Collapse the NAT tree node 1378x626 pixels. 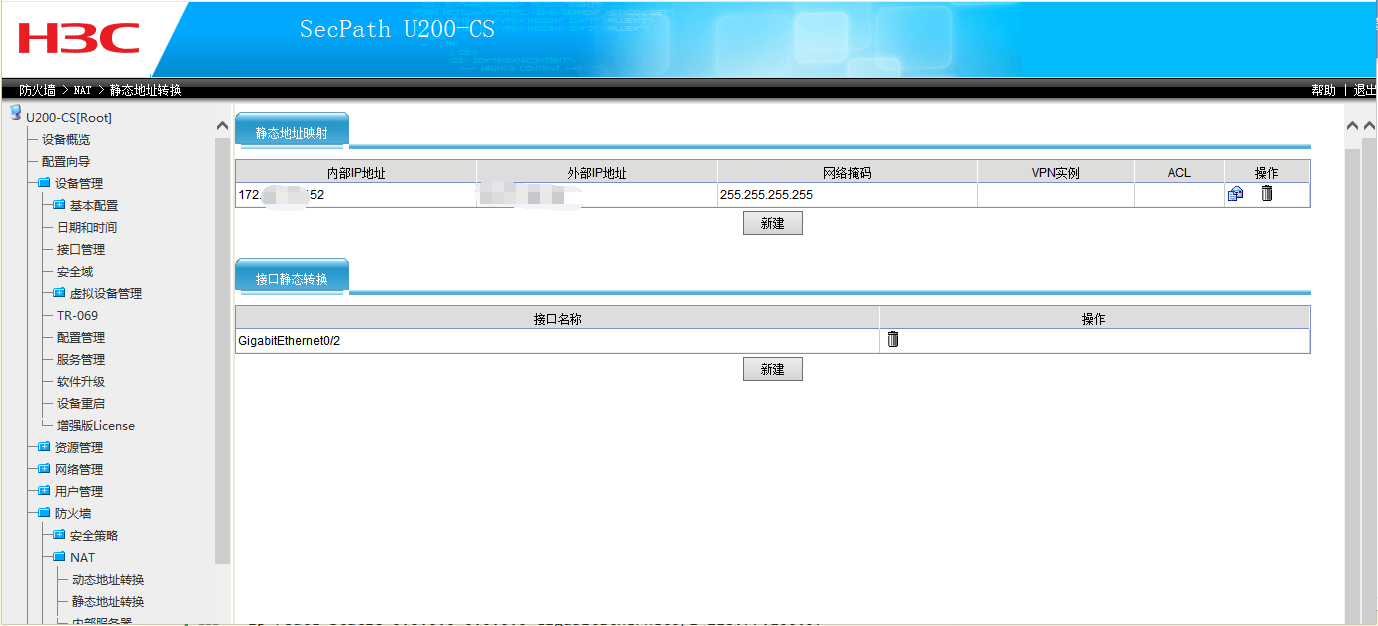59,557
